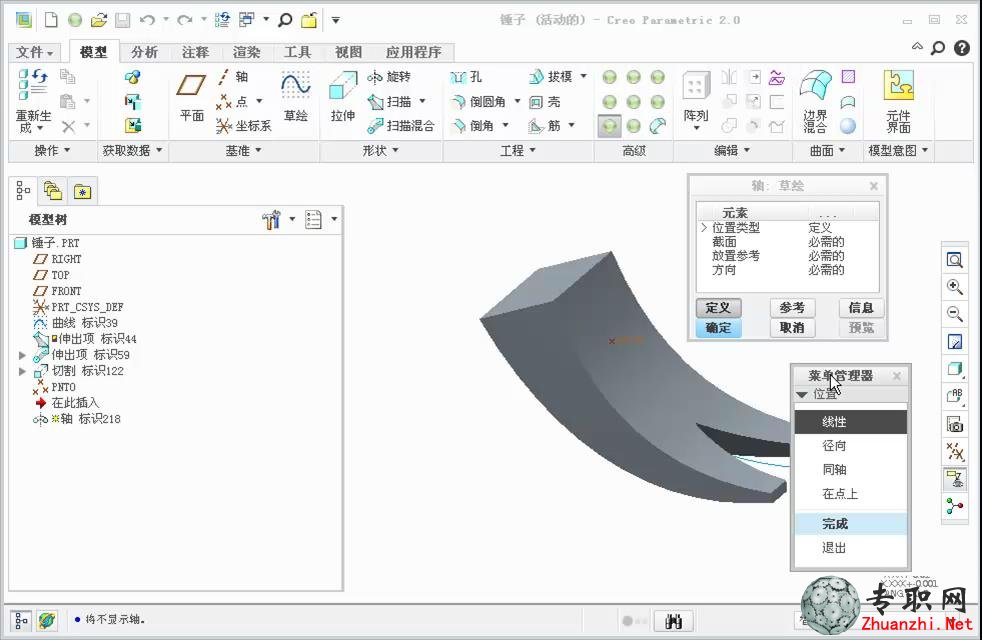Expand the 获取数据 group dropdown
Image resolution: width=982 pixels, height=640 pixels.
click(132, 151)
